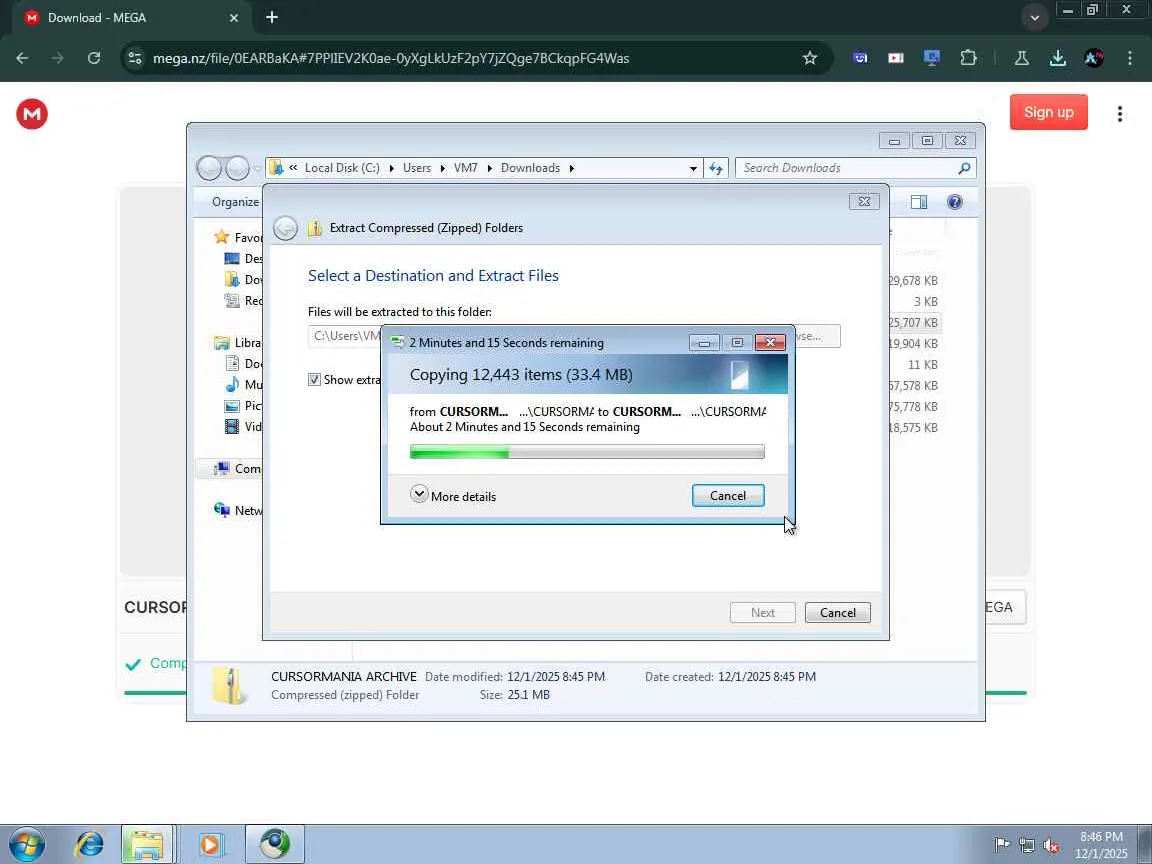The image size is (1152, 864).
Task: Go back in Chrome browser
Action: point(22,58)
